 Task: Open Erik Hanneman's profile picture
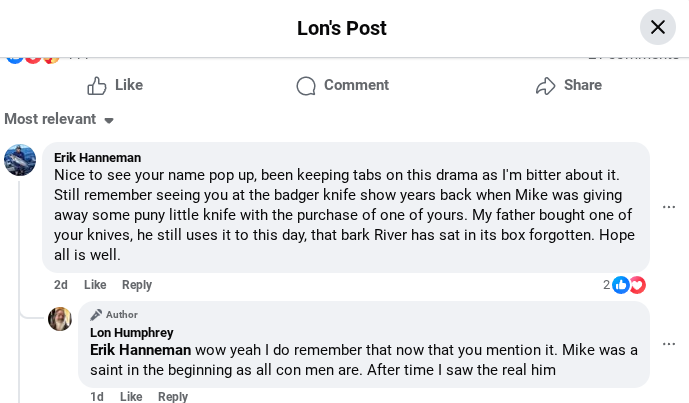[20, 160]
